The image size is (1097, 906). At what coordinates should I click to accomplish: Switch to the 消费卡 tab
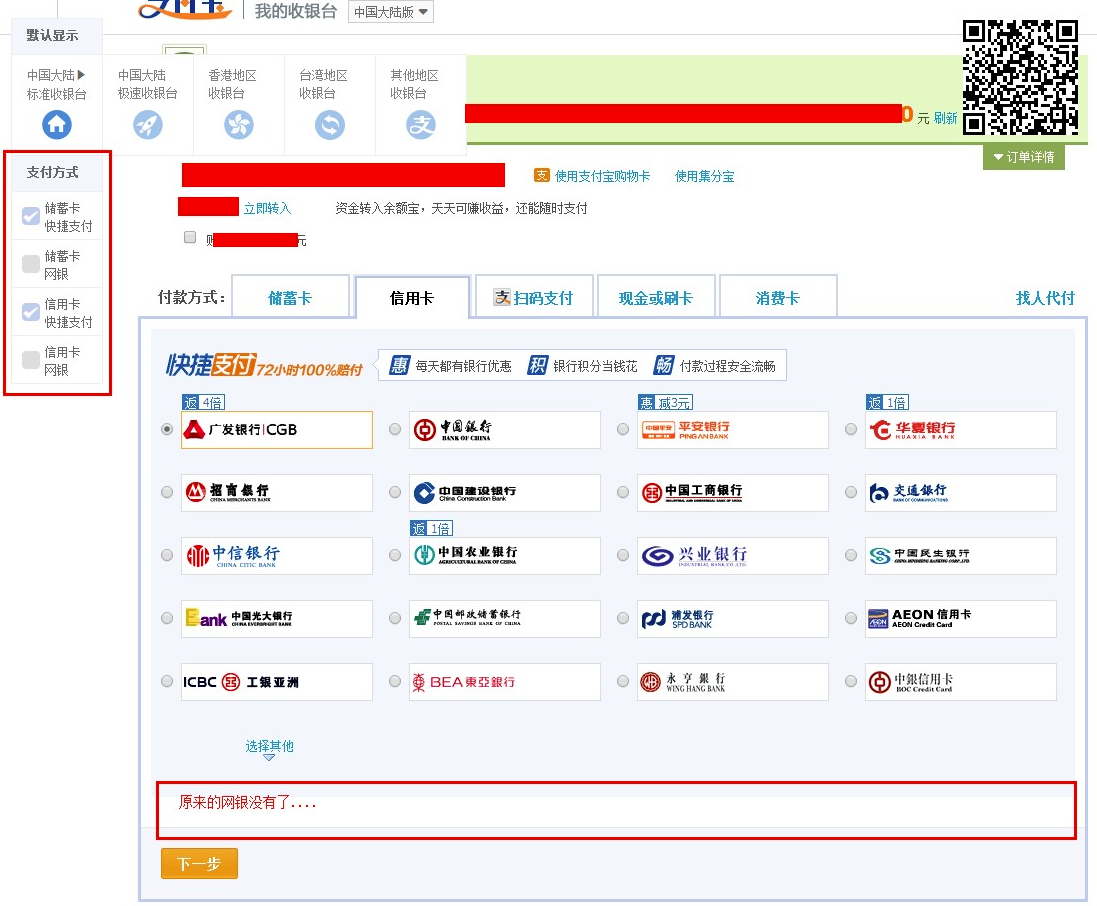[x=777, y=297]
